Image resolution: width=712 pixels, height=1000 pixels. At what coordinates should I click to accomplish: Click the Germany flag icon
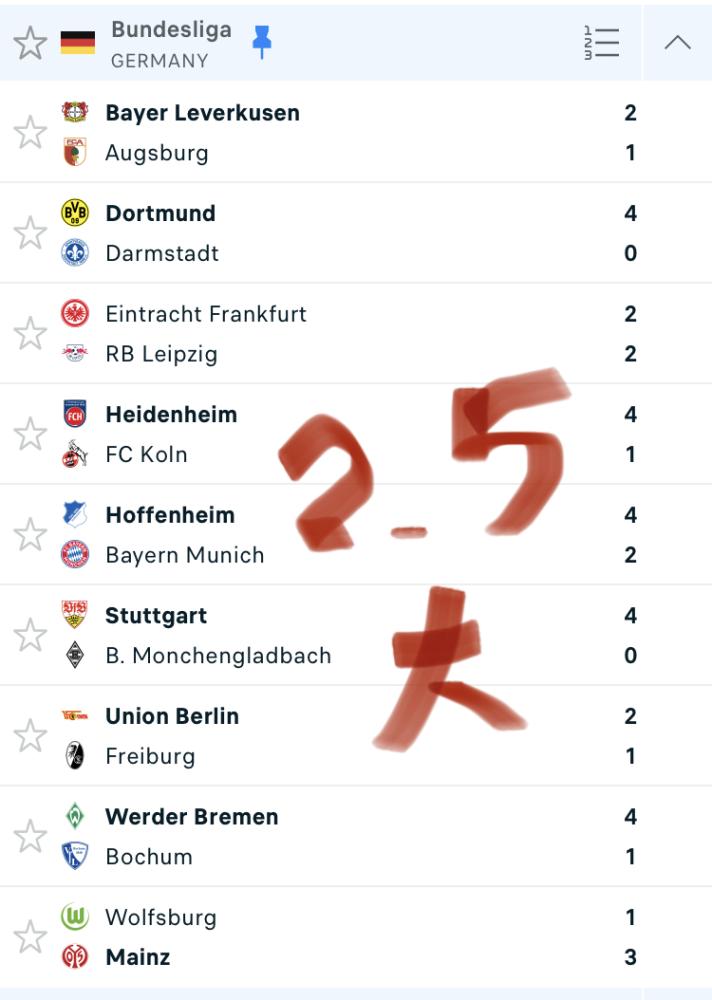click(x=78, y=43)
